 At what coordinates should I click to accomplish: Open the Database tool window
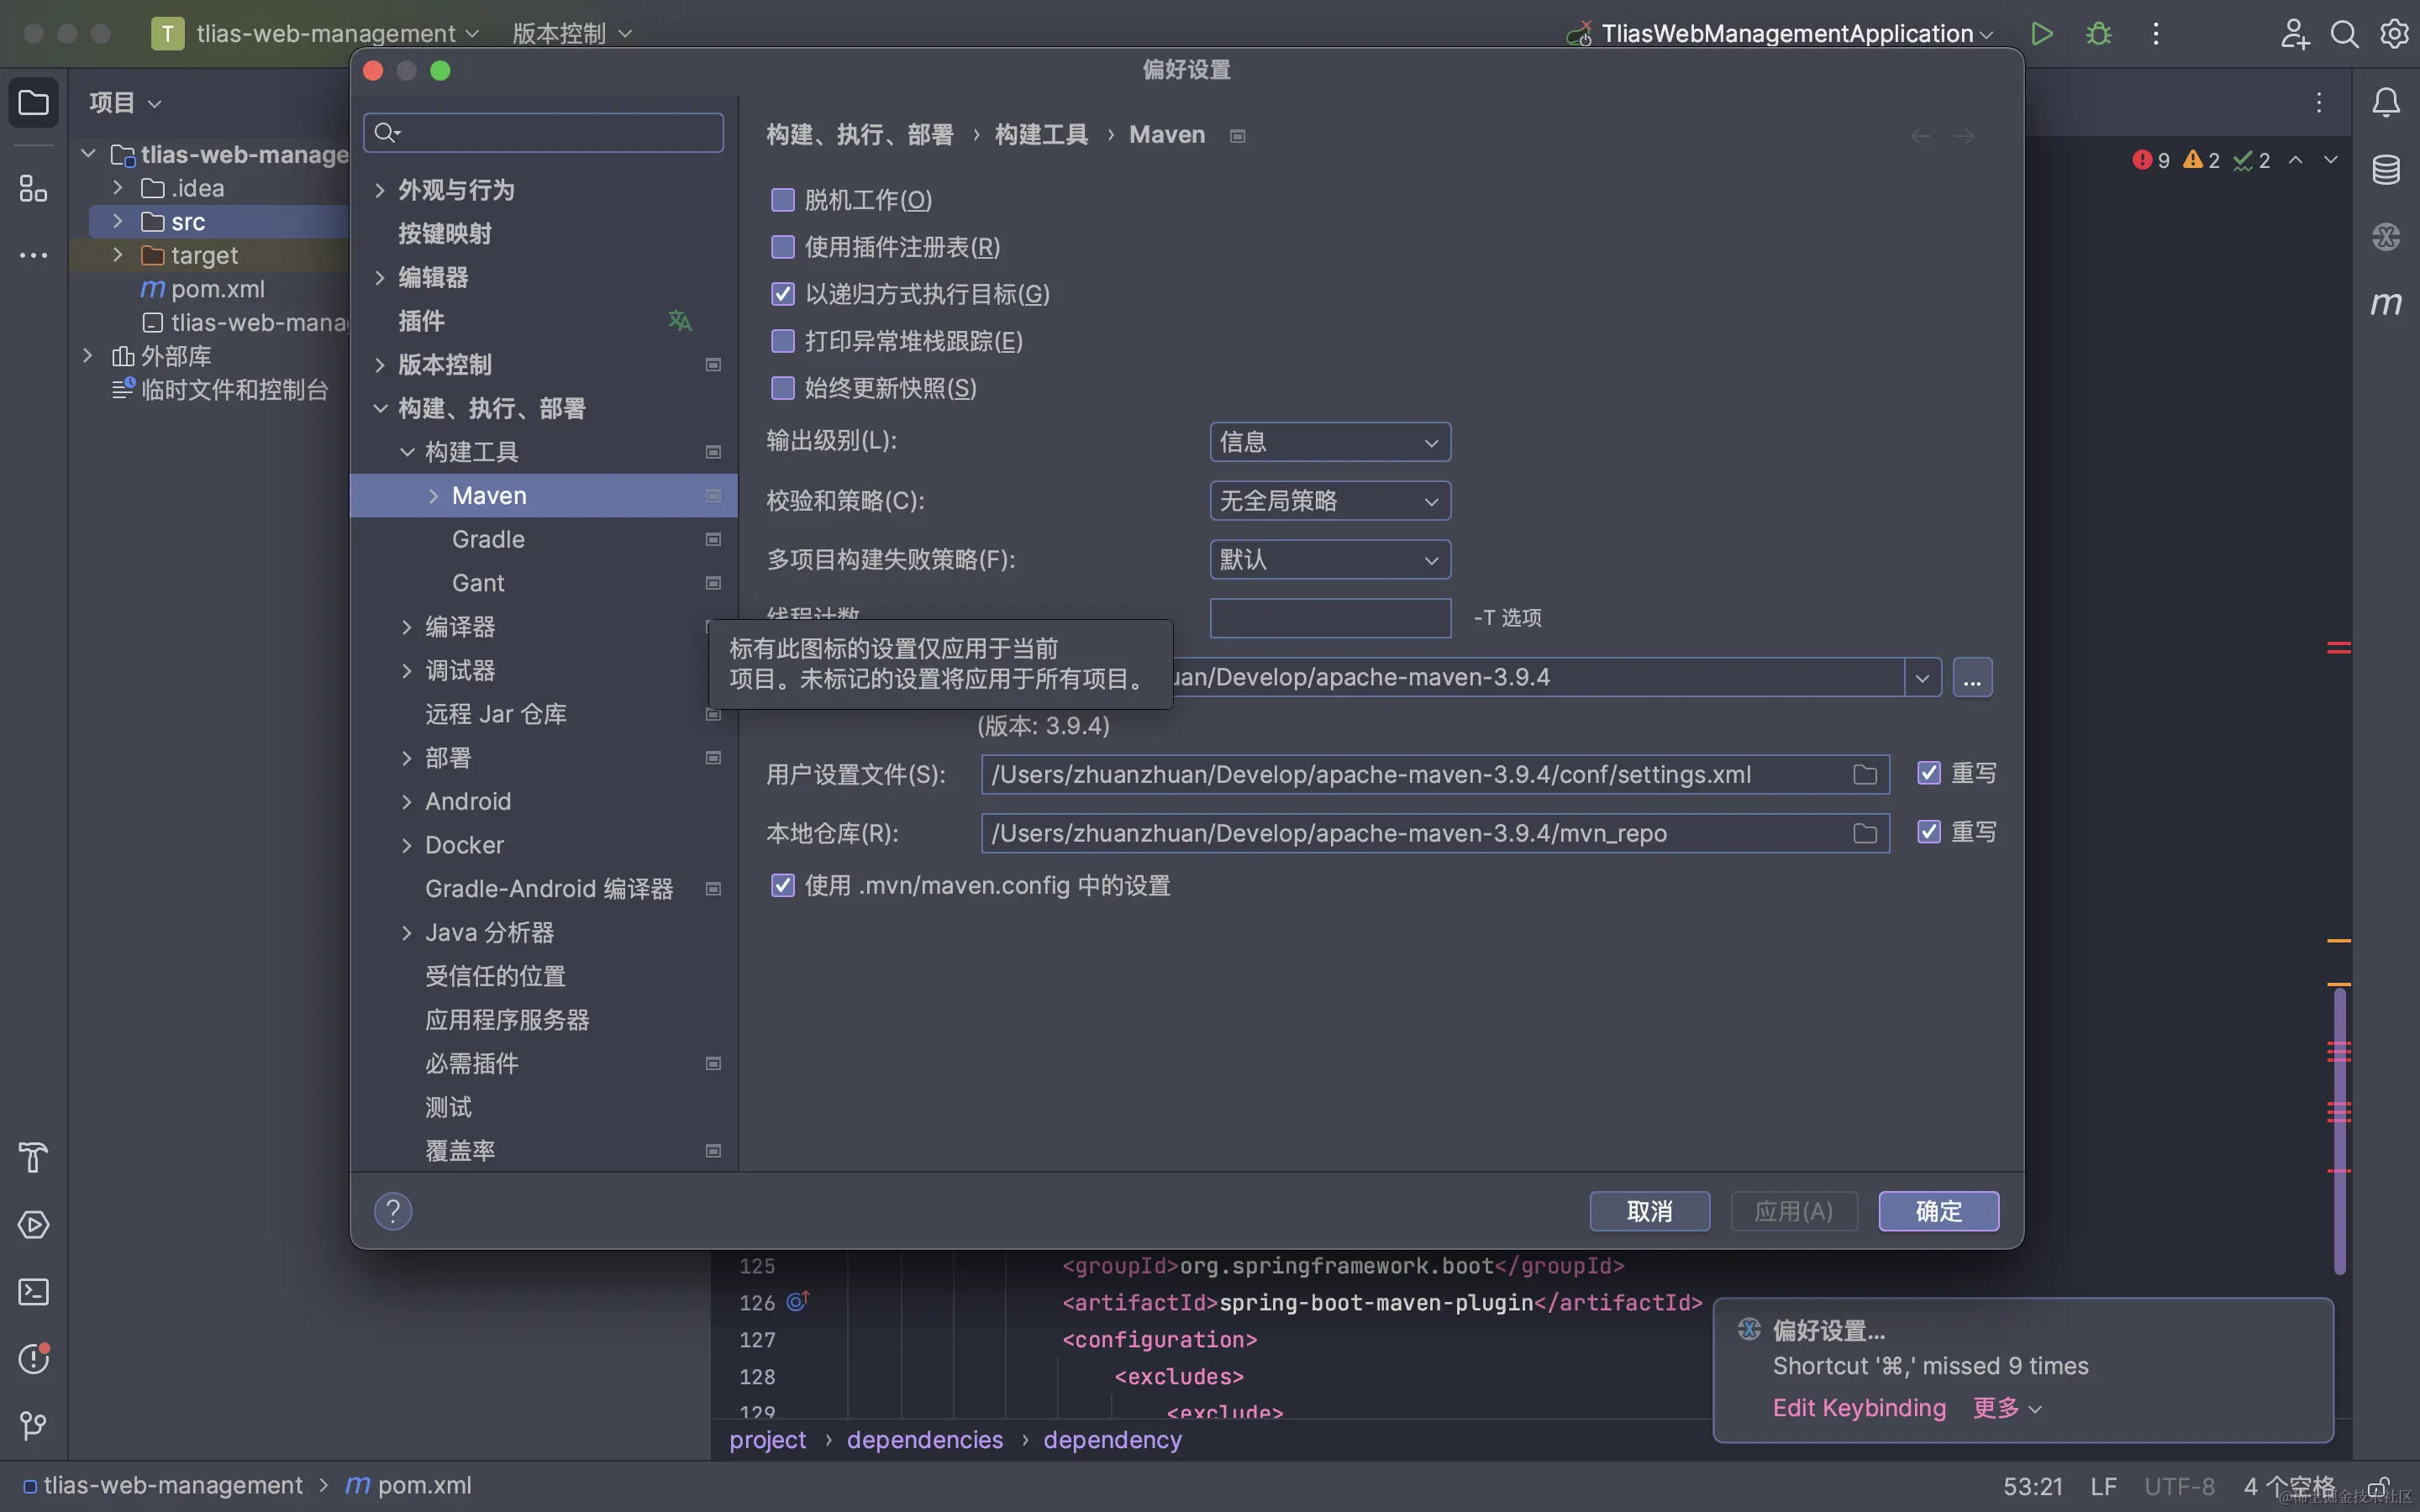point(2387,170)
